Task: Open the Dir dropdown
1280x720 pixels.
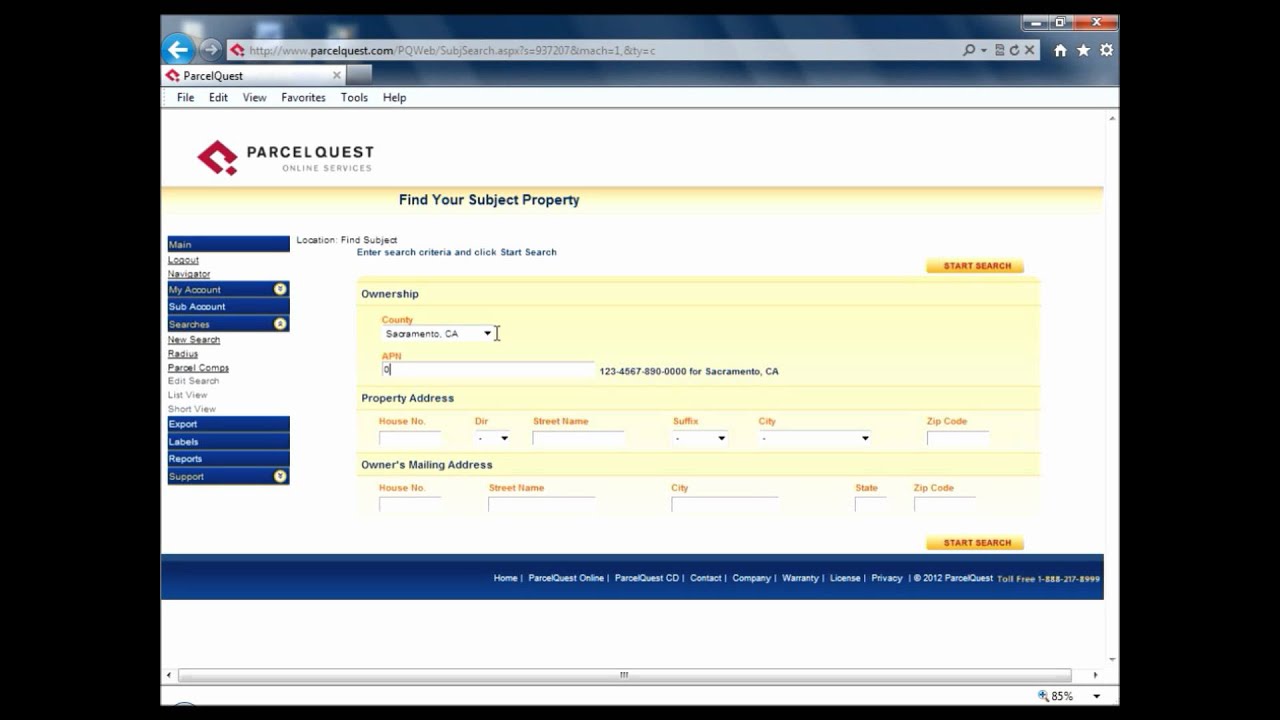Action: tap(492, 438)
